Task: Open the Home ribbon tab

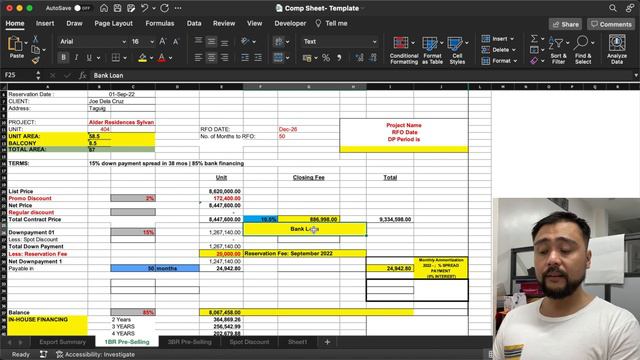Action: pos(15,24)
